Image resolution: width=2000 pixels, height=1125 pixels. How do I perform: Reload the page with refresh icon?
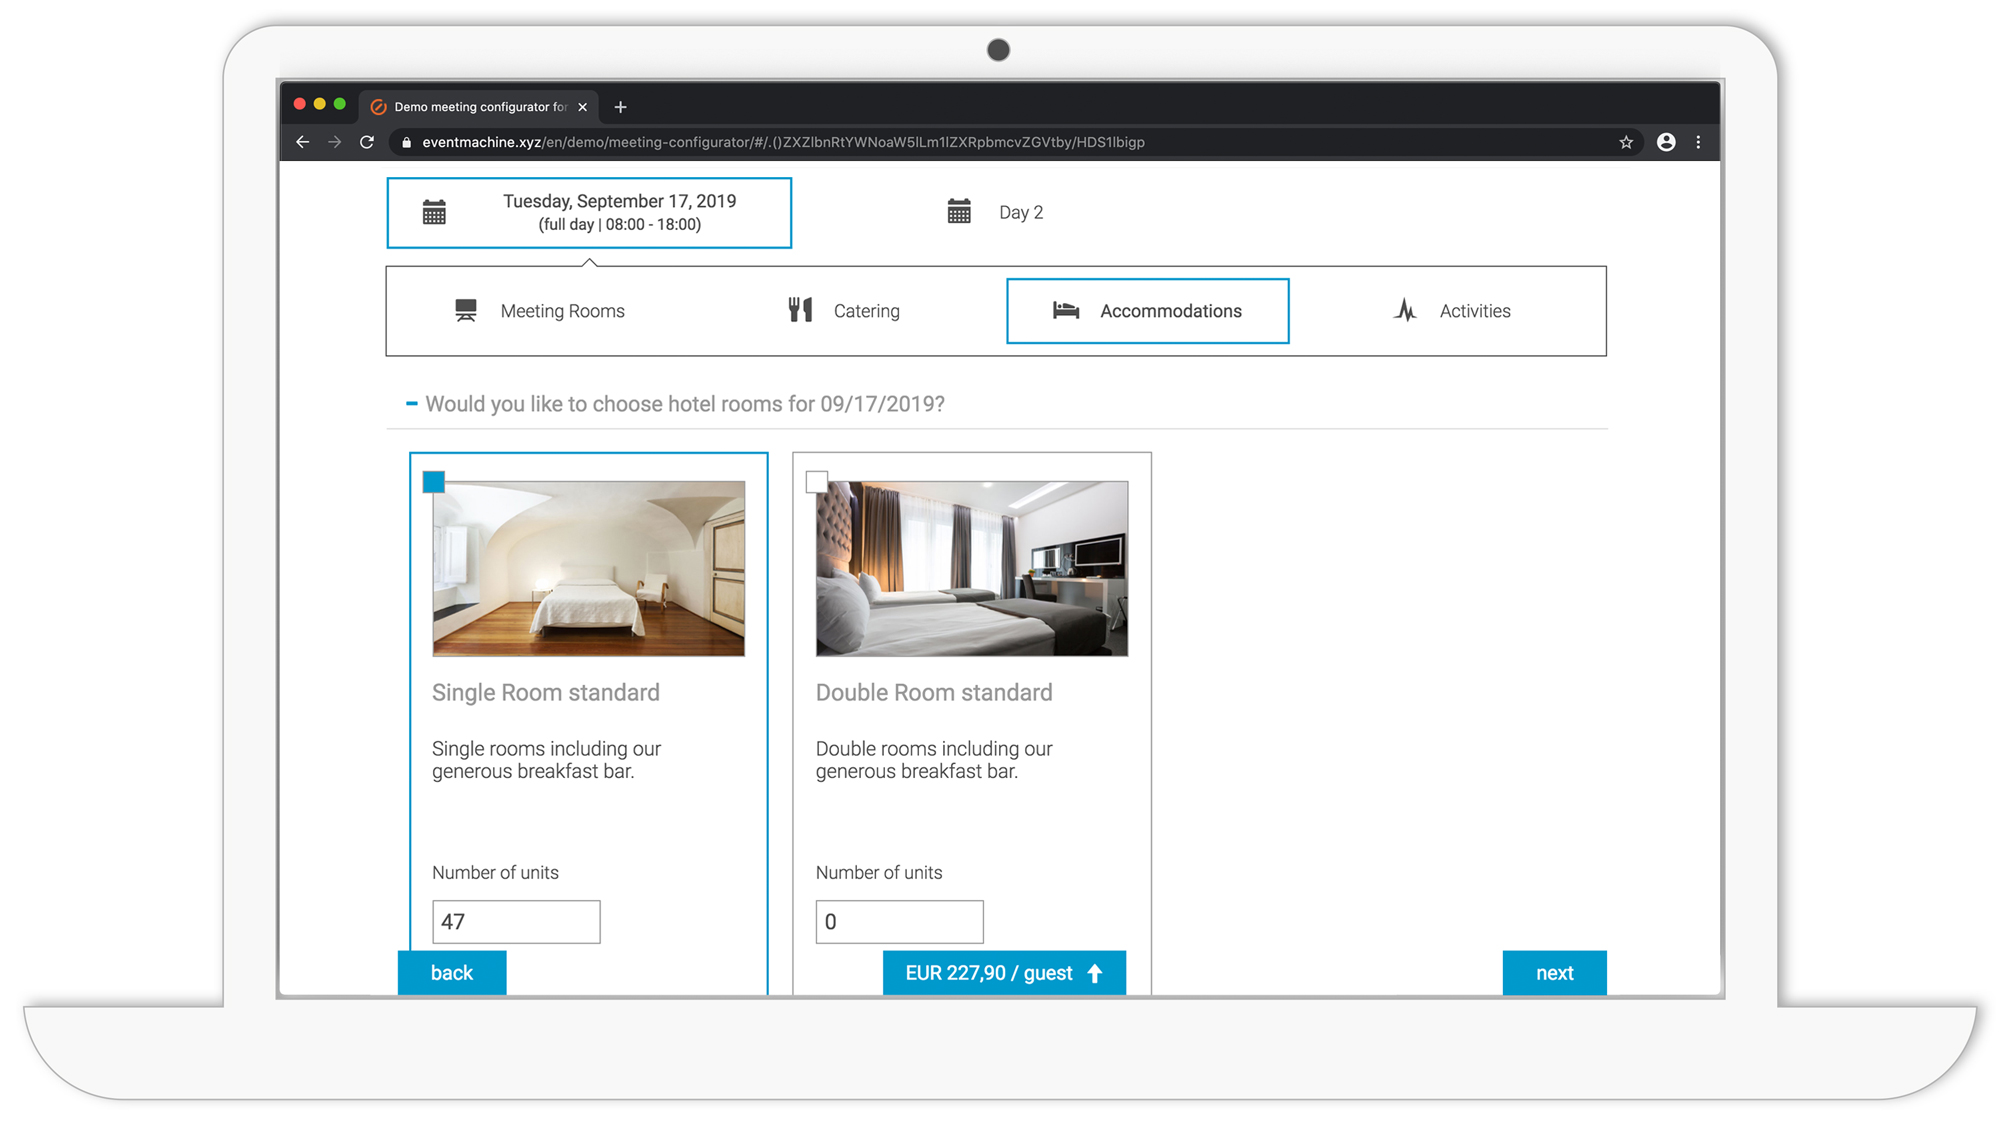pos(367,142)
